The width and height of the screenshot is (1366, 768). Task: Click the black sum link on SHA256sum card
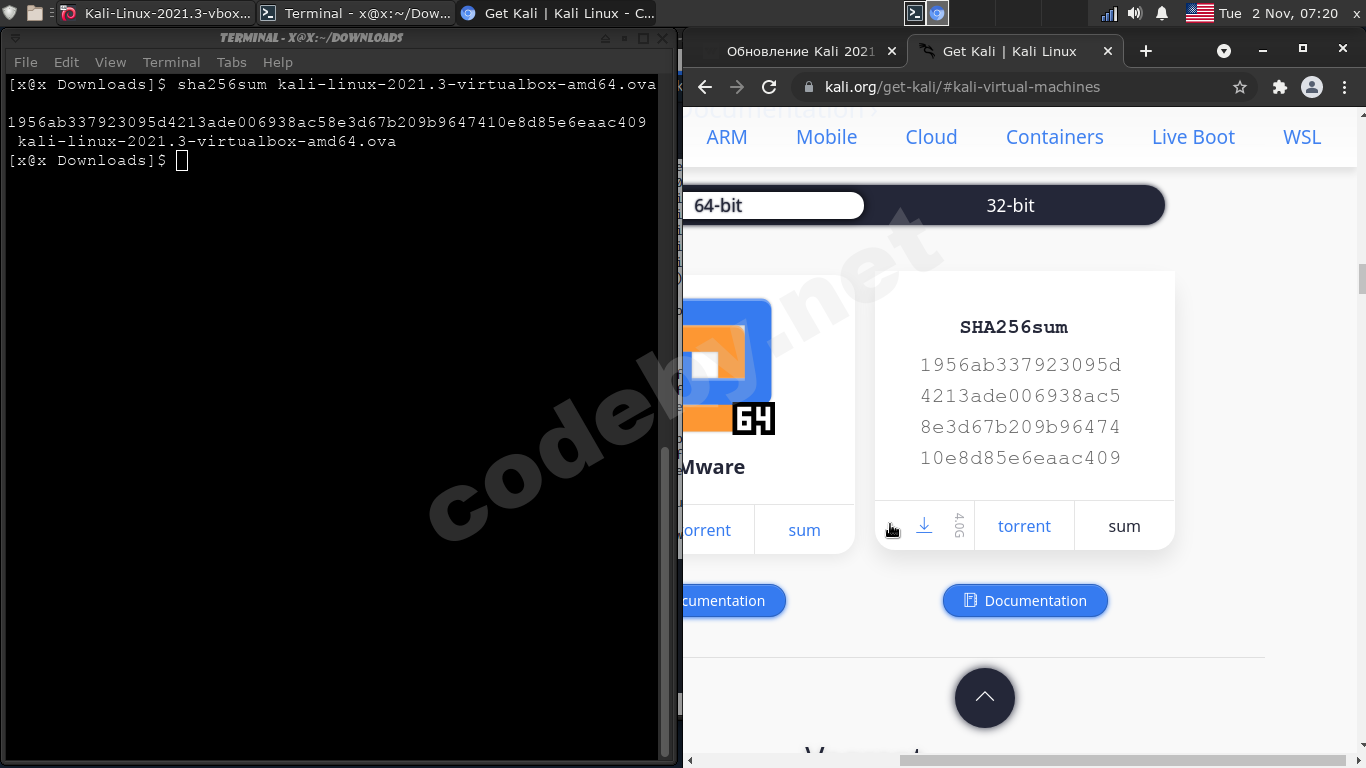1124,526
